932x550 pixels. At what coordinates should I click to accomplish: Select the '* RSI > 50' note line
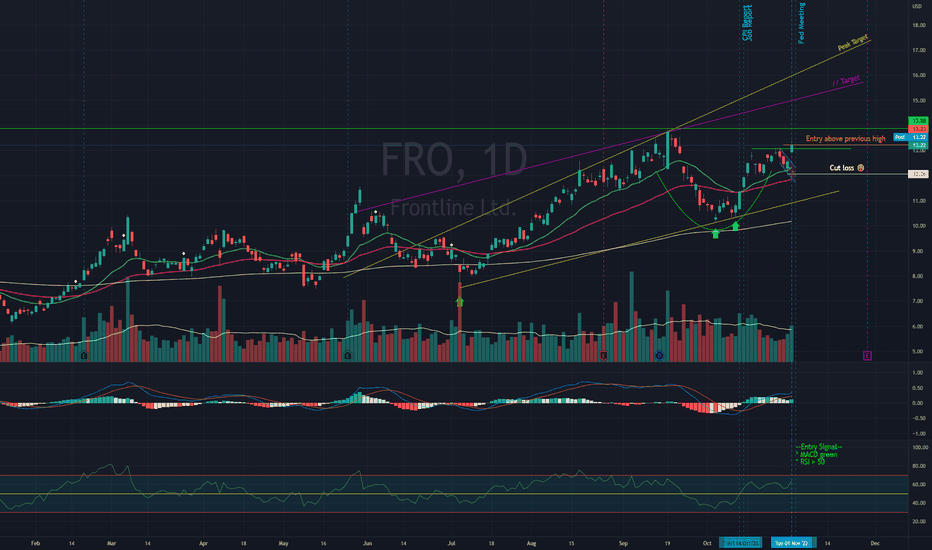pos(810,461)
